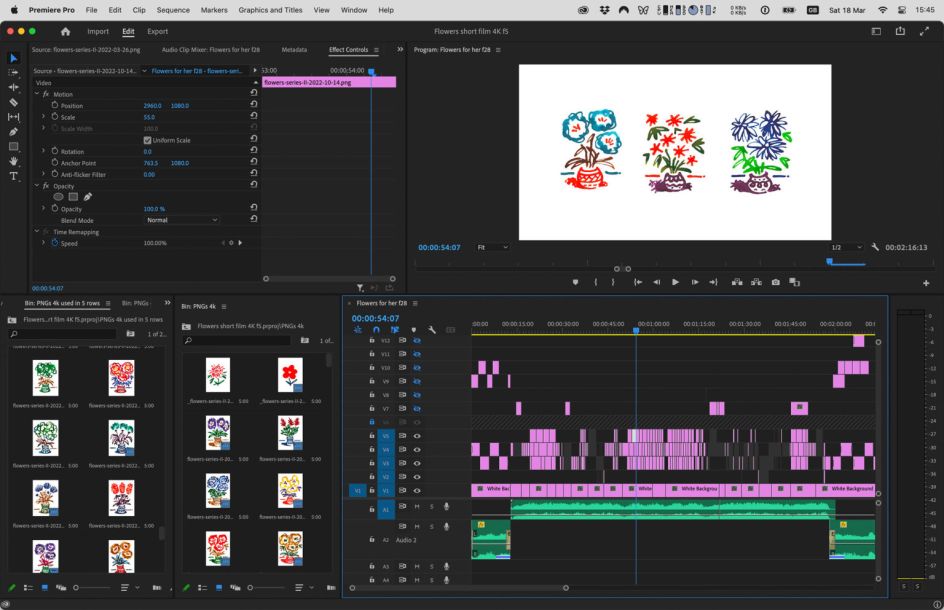The height and width of the screenshot is (610, 944).
Task: Select the Razor tool
Action: point(13,102)
